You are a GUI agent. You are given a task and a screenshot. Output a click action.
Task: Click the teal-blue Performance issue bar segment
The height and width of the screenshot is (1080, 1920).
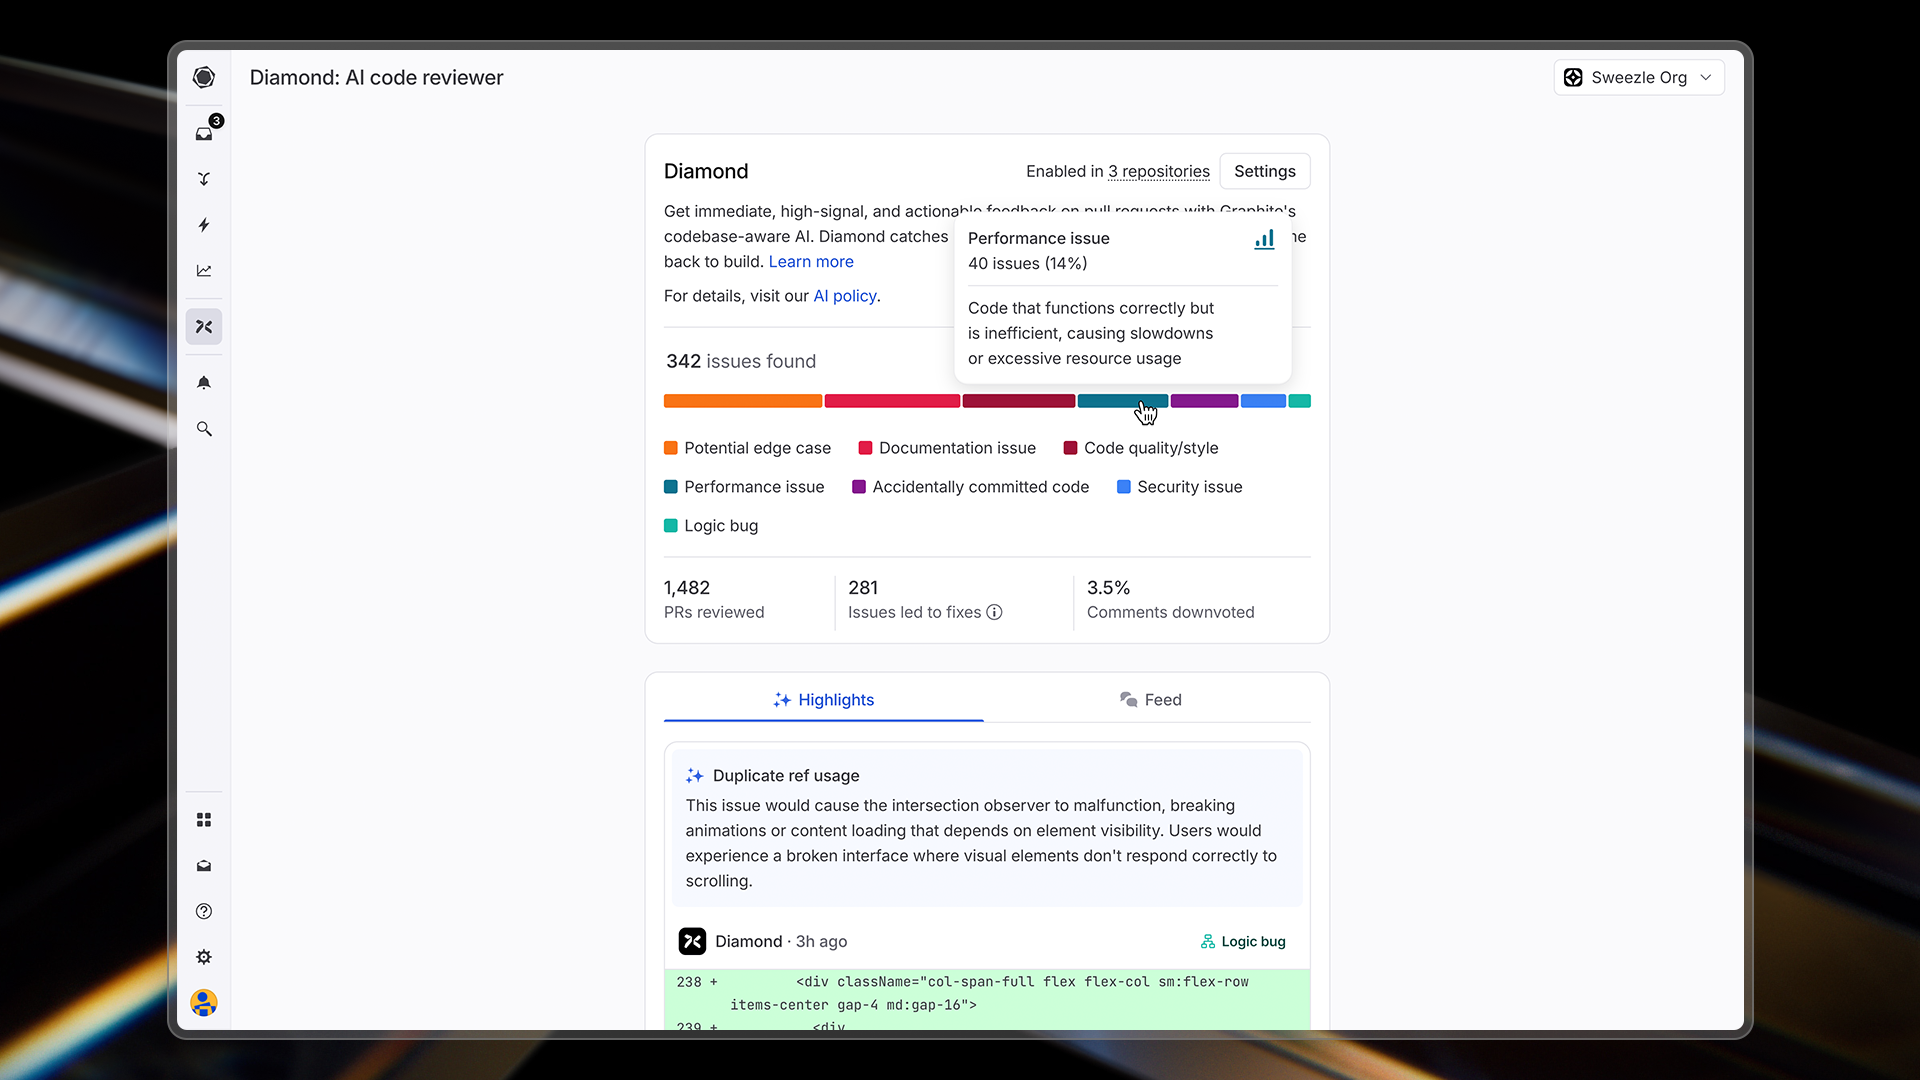click(x=1122, y=401)
